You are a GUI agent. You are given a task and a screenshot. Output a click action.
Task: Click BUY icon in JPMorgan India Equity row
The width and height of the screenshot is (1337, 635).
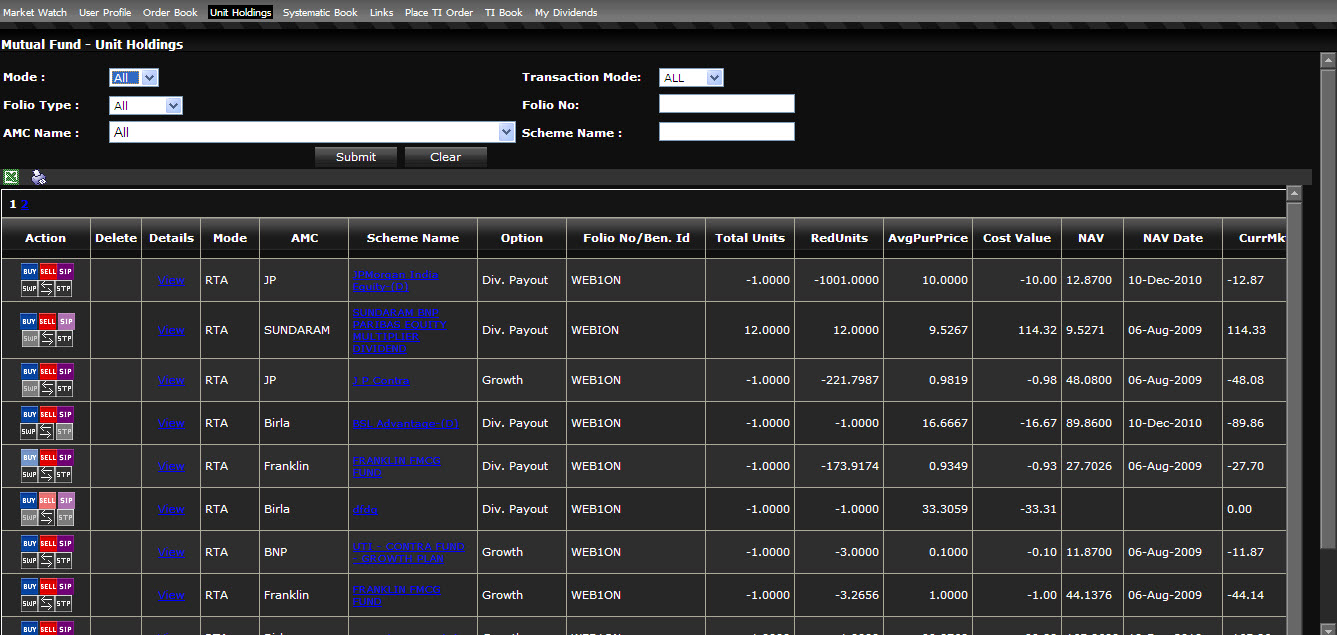click(x=29, y=272)
